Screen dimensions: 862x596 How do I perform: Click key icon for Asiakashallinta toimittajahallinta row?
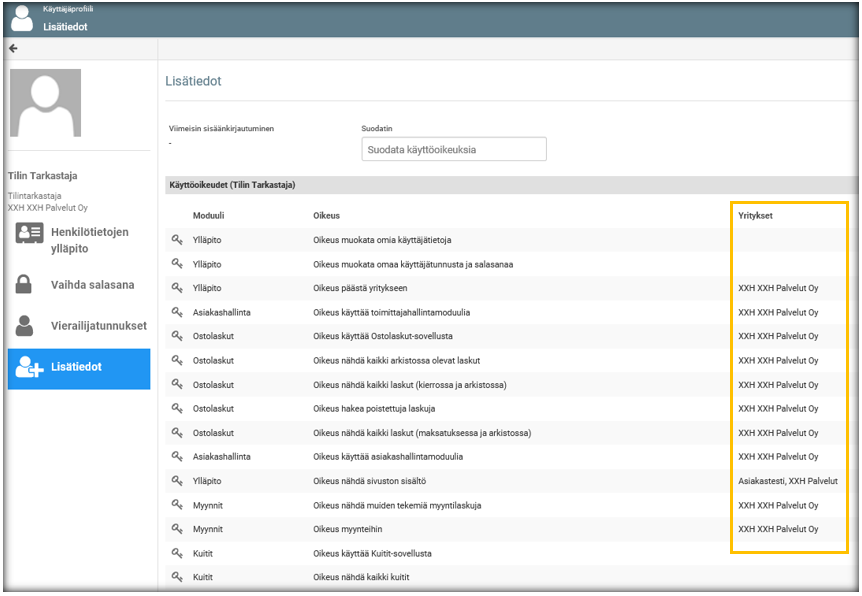[x=177, y=312]
